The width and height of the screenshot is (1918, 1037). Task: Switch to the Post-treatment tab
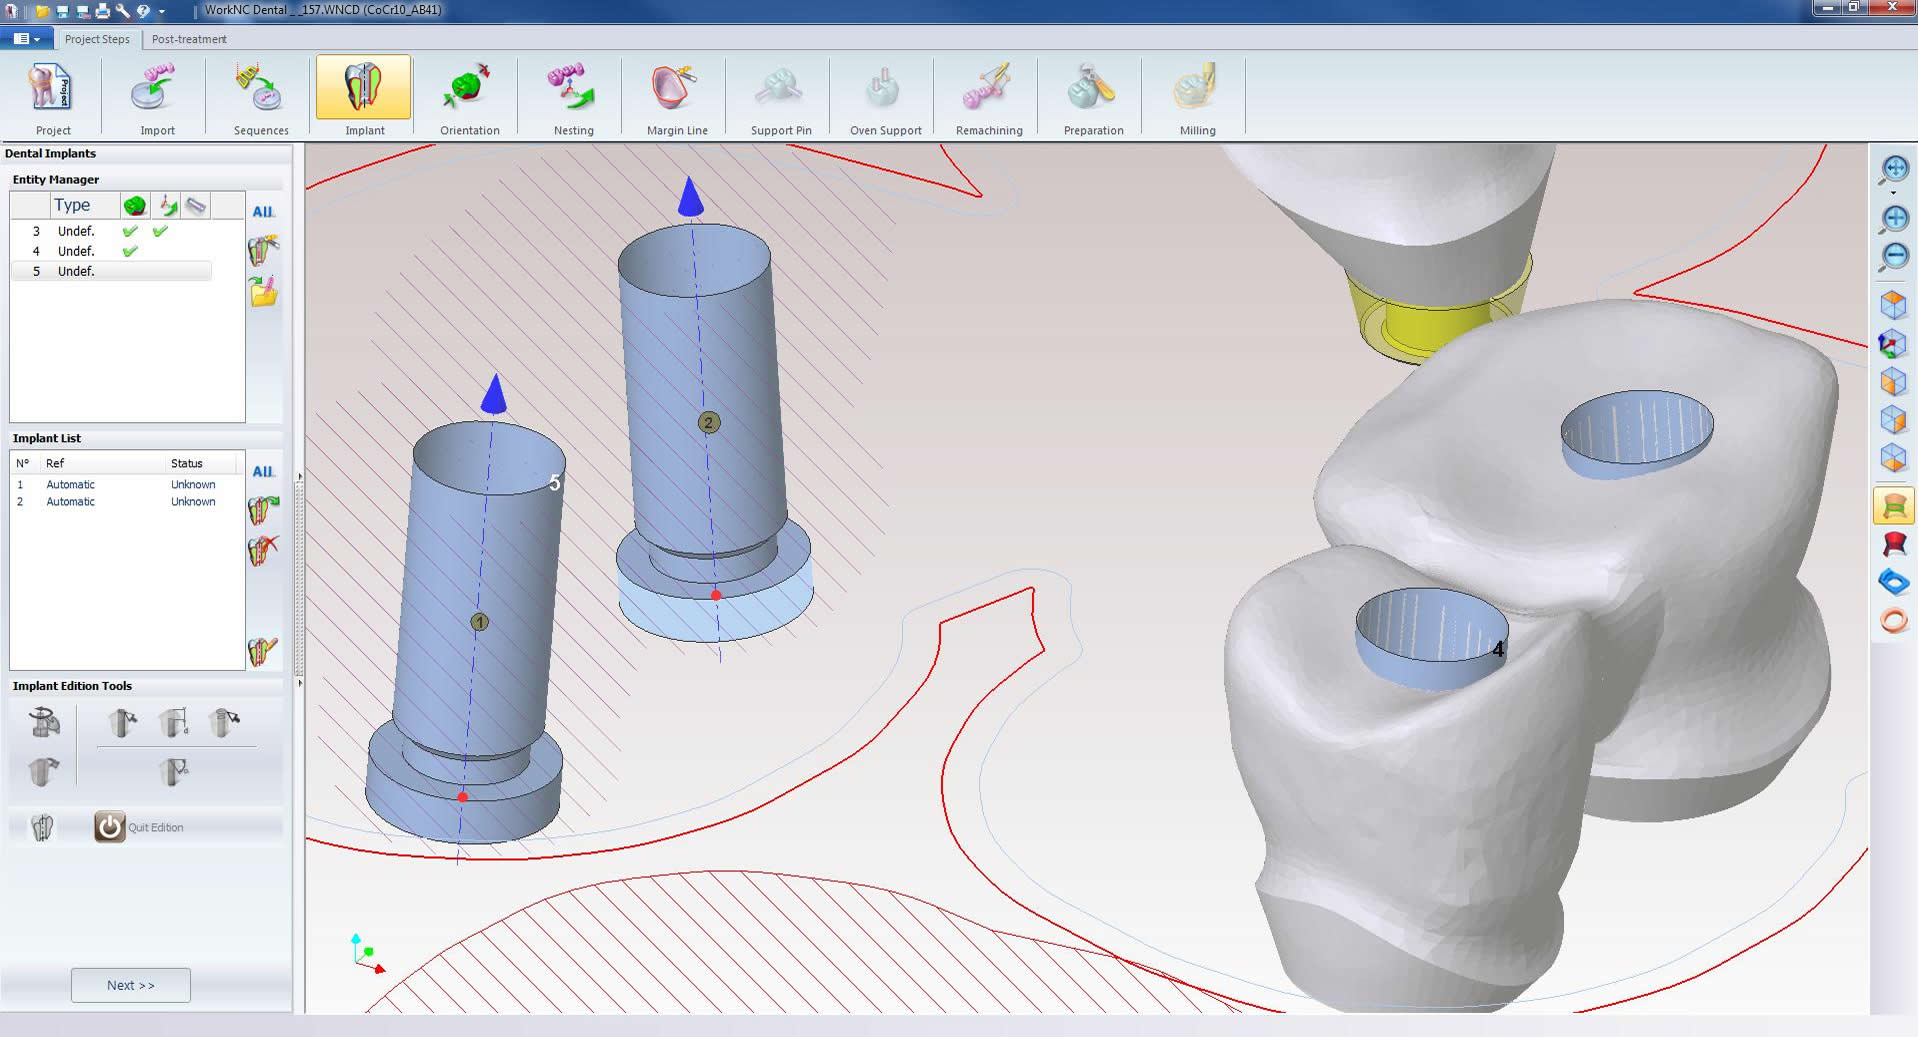coord(189,39)
